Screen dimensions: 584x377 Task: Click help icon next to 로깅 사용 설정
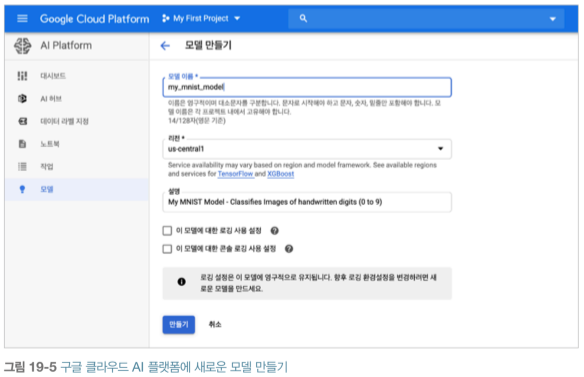pyautogui.click(x=274, y=231)
